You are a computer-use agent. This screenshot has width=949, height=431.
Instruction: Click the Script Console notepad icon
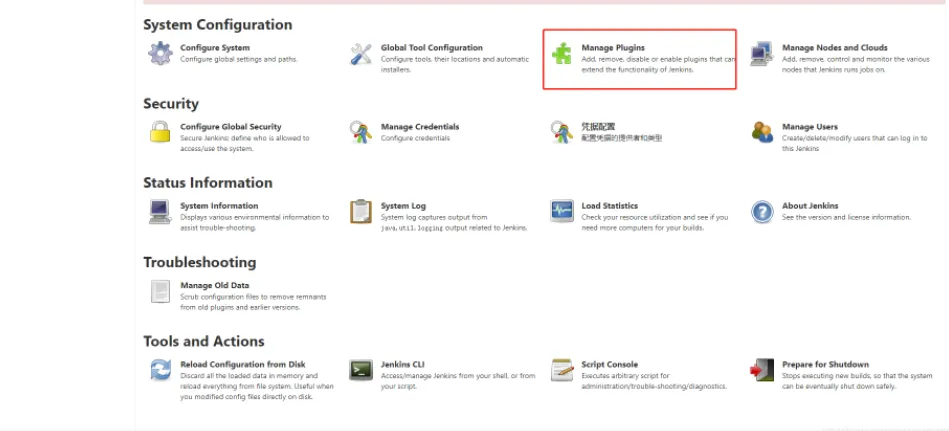[x=562, y=370]
